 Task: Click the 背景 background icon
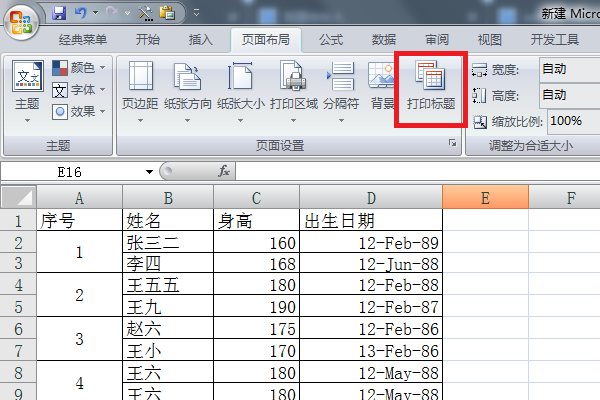pyautogui.click(x=382, y=86)
